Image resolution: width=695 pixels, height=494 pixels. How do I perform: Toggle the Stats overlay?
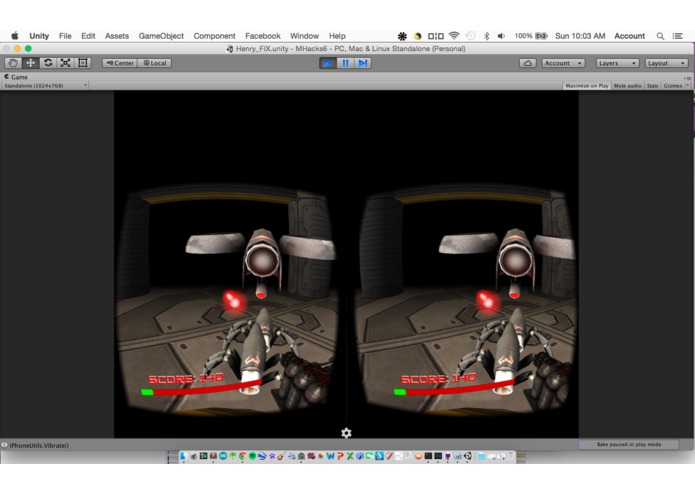(652, 86)
